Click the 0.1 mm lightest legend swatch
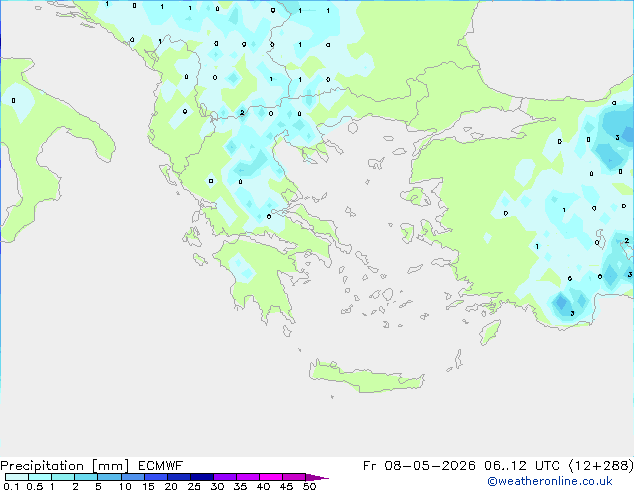This screenshot has width=634, height=490. tap(17, 477)
